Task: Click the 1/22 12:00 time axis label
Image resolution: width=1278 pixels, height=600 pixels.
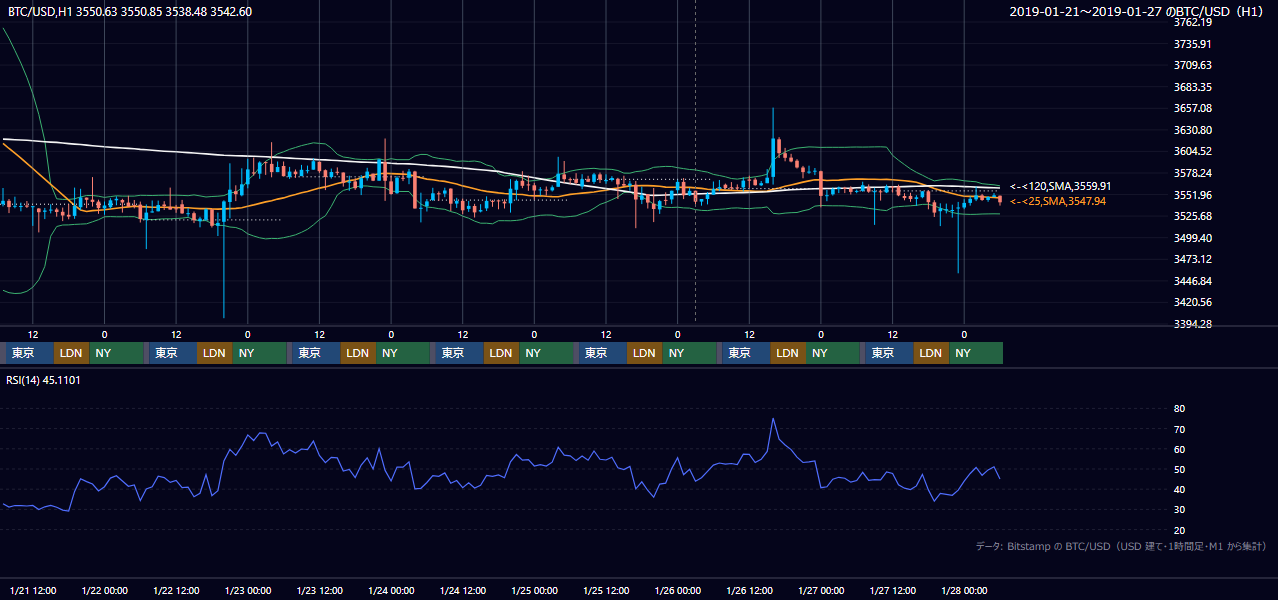Action: [x=177, y=590]
